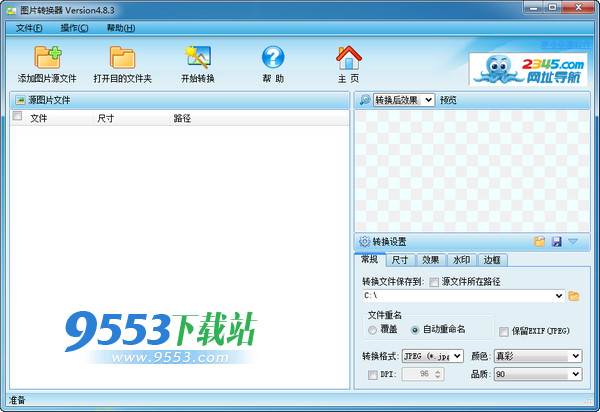Click the status bar text 准备
This screenshot has height=412, width=600.
coord(17,401)
